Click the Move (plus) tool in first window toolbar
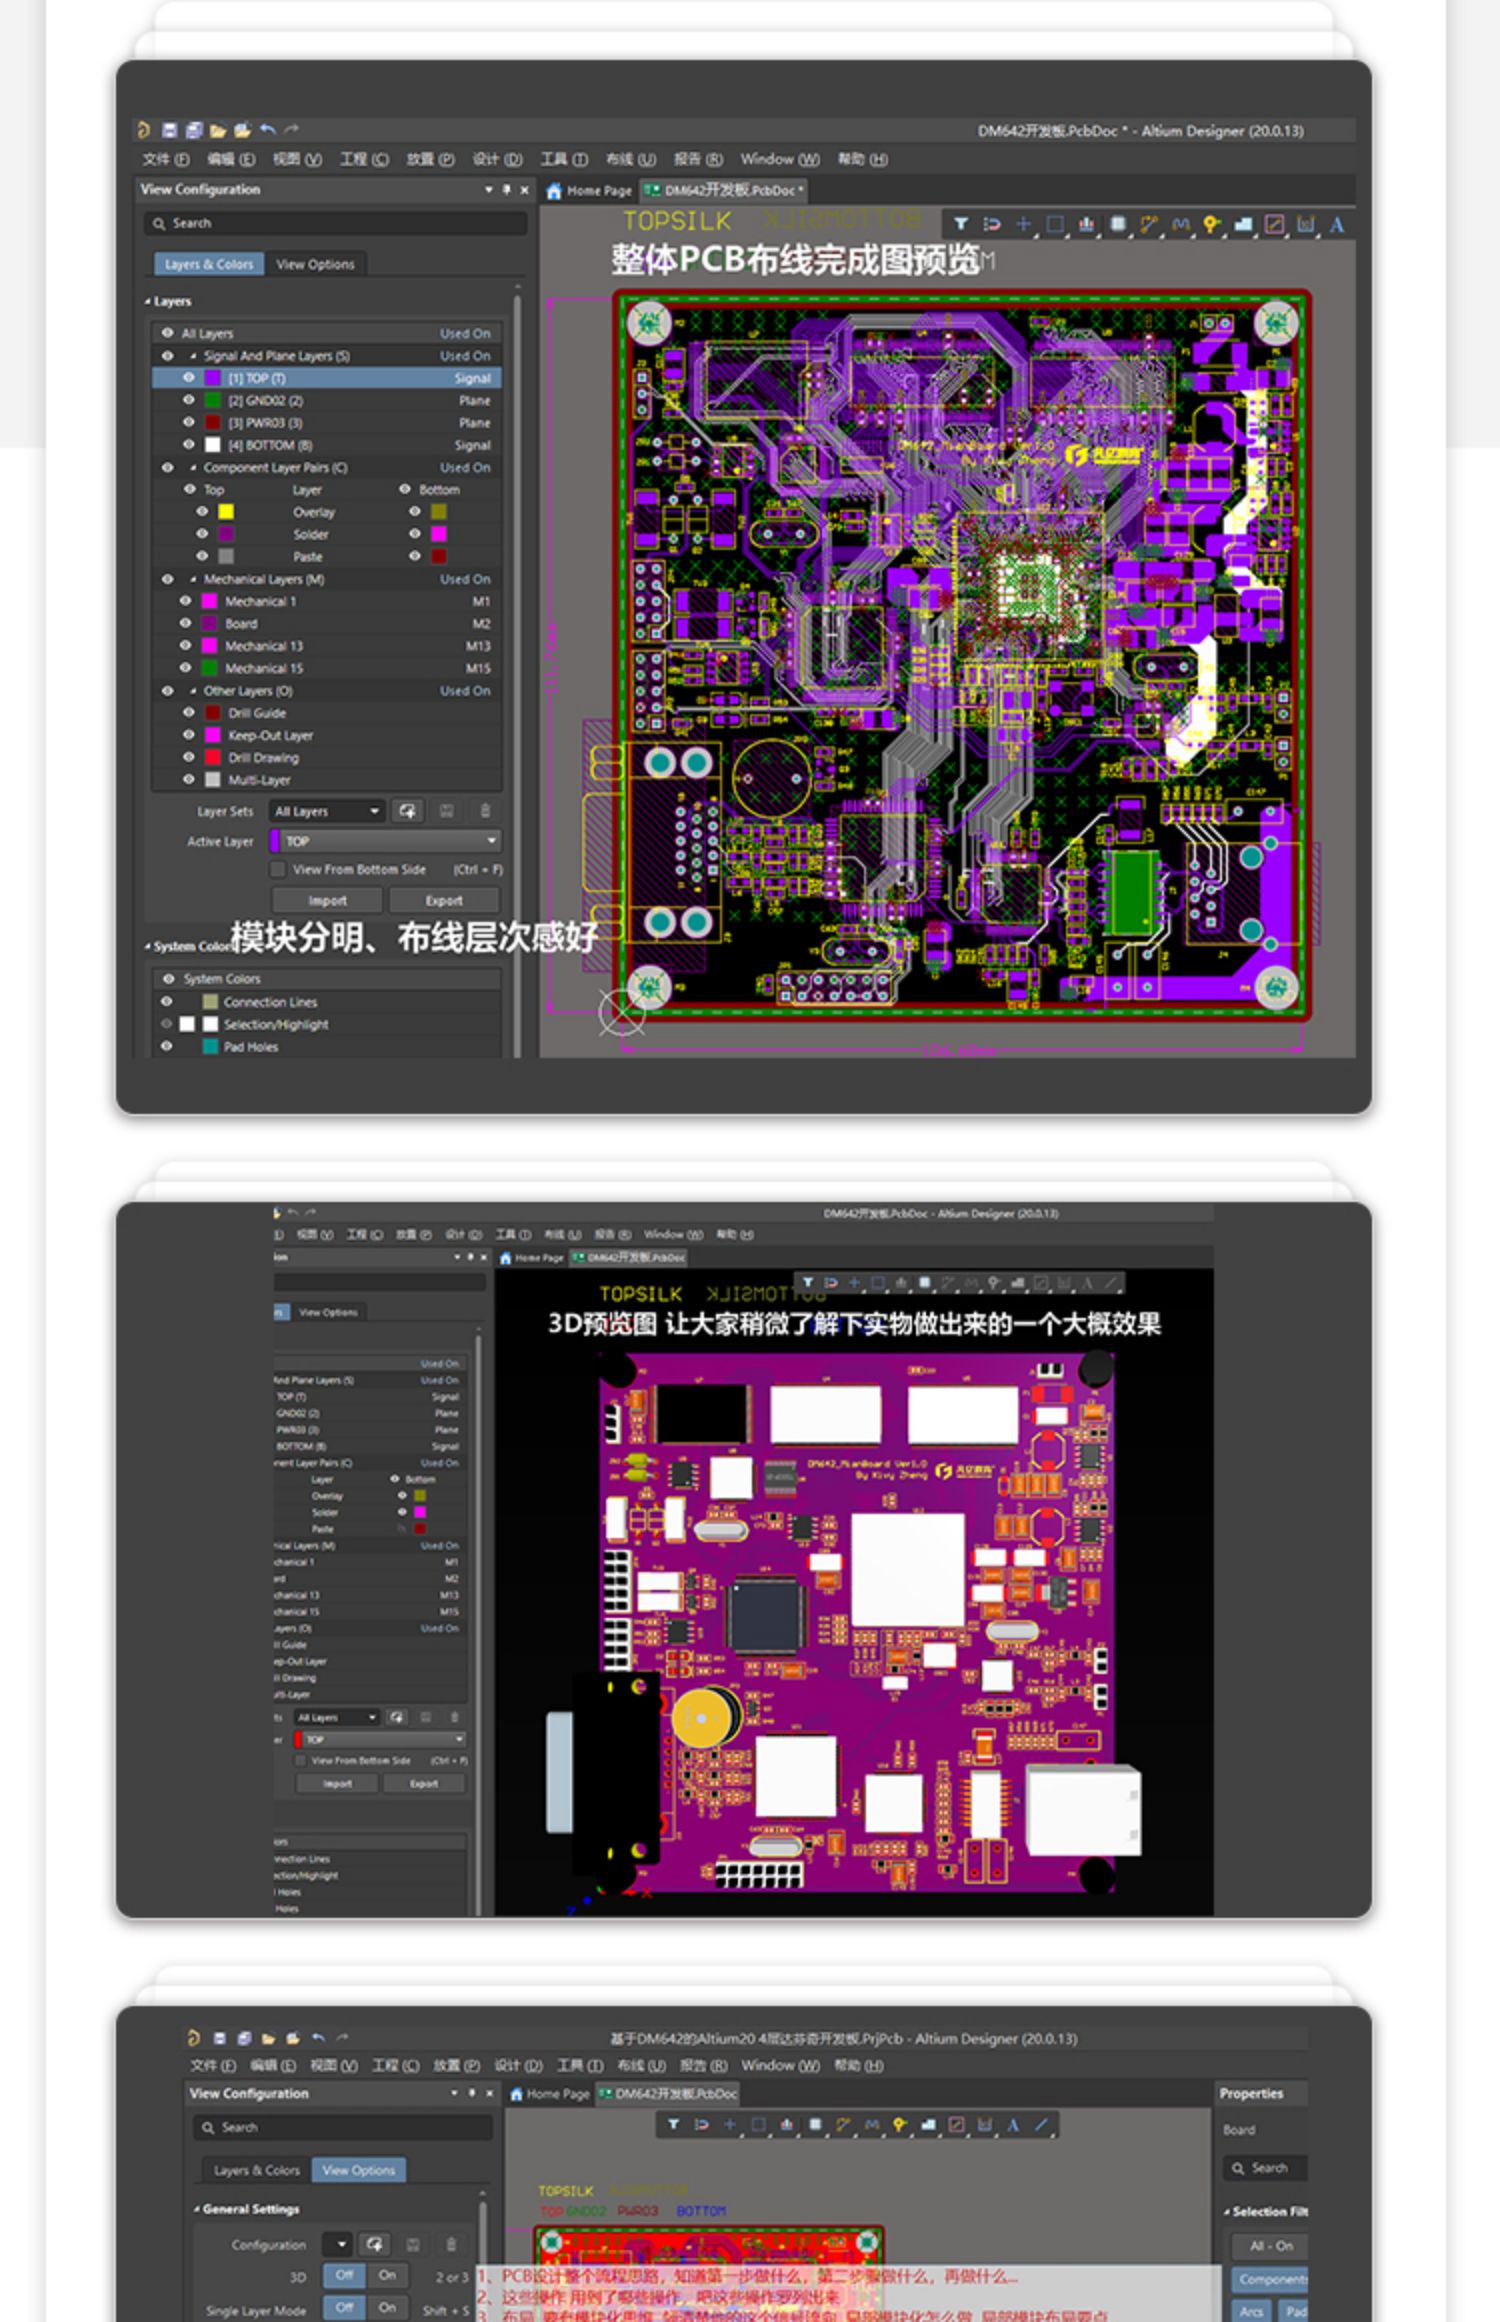The width and height of the screenshot is (1500, 2322). pyautogui.click(x=1023, y=224)
